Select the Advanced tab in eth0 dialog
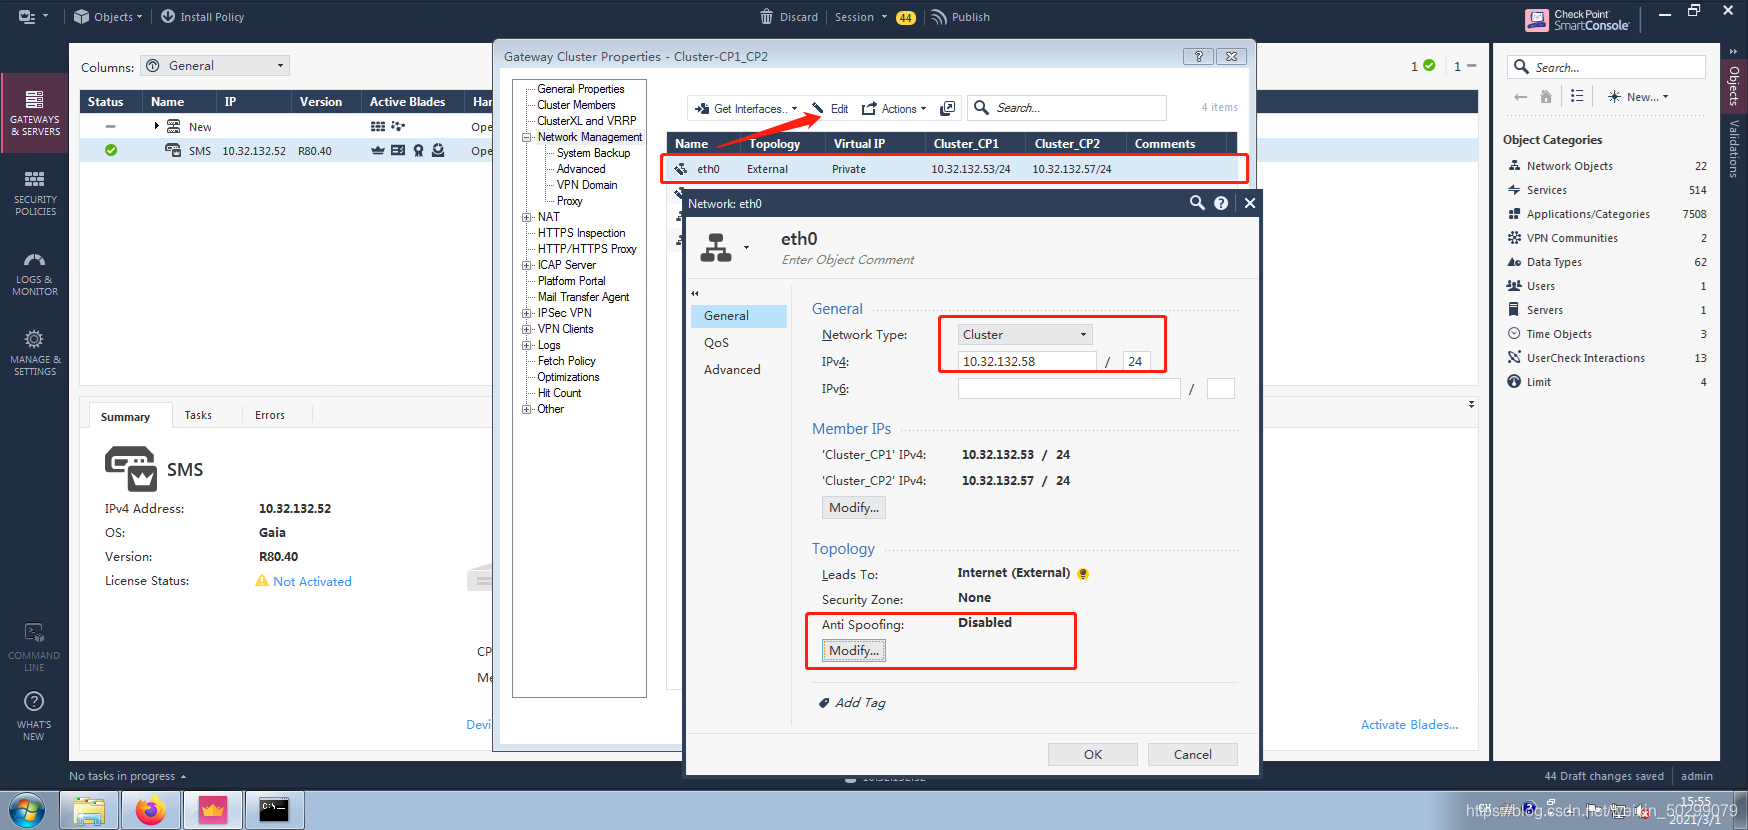1748x830 pixels. click(738, 370)
